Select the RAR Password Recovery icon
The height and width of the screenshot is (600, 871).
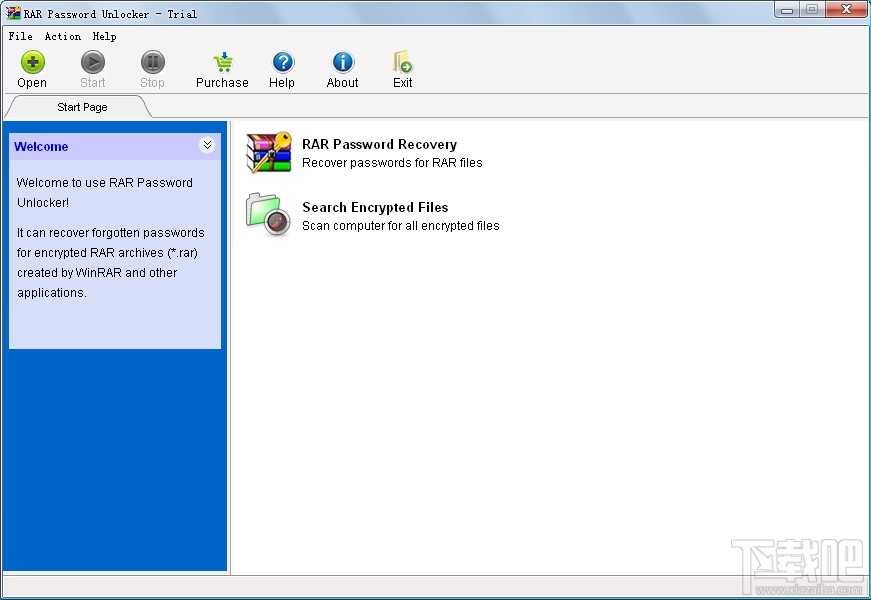pos(267,152)
